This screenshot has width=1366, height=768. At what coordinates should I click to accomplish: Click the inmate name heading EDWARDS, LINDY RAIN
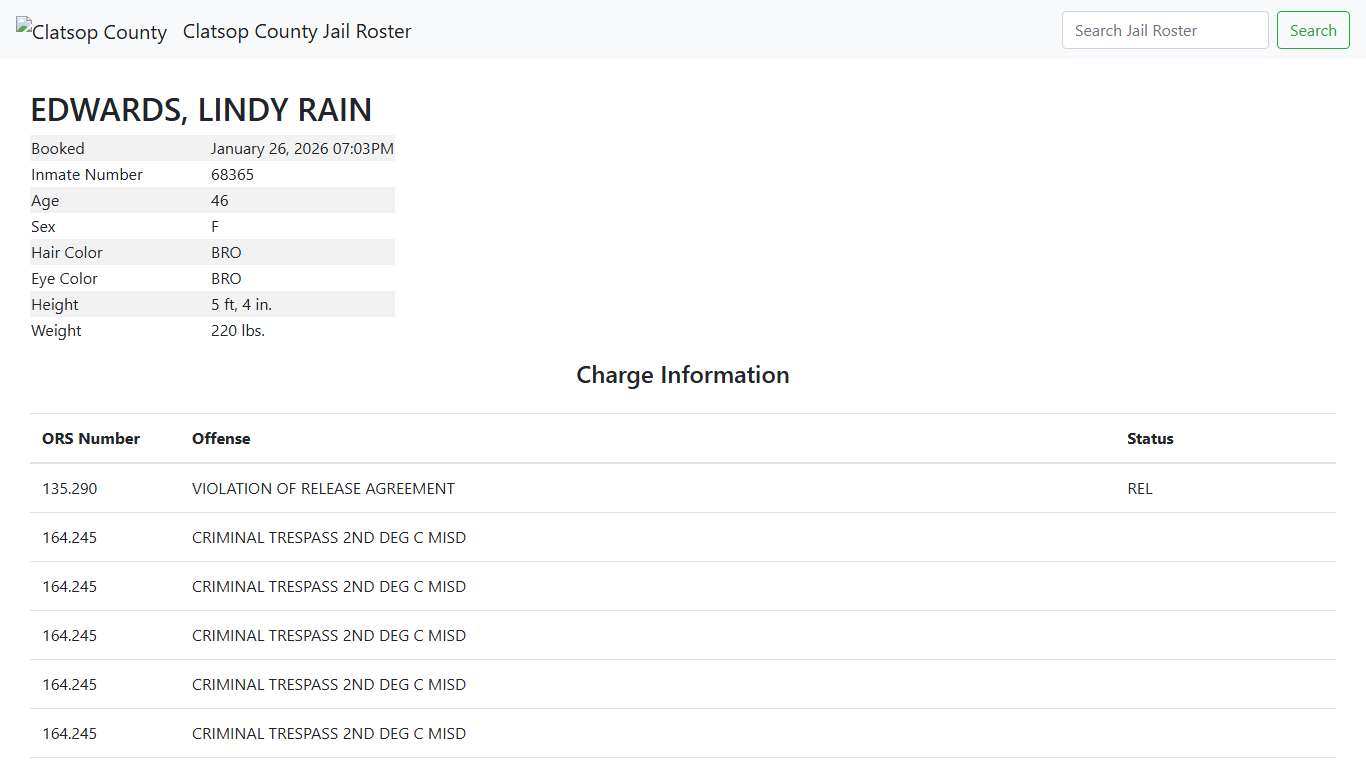coord(201,109)
